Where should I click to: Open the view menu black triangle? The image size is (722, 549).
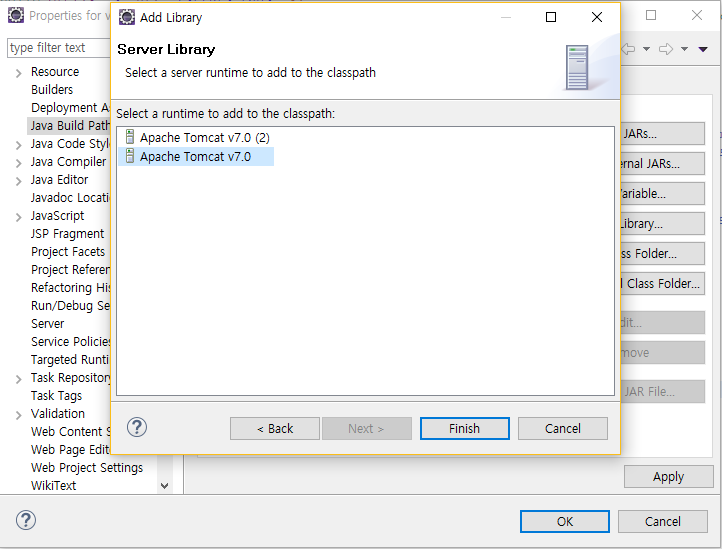703,49
